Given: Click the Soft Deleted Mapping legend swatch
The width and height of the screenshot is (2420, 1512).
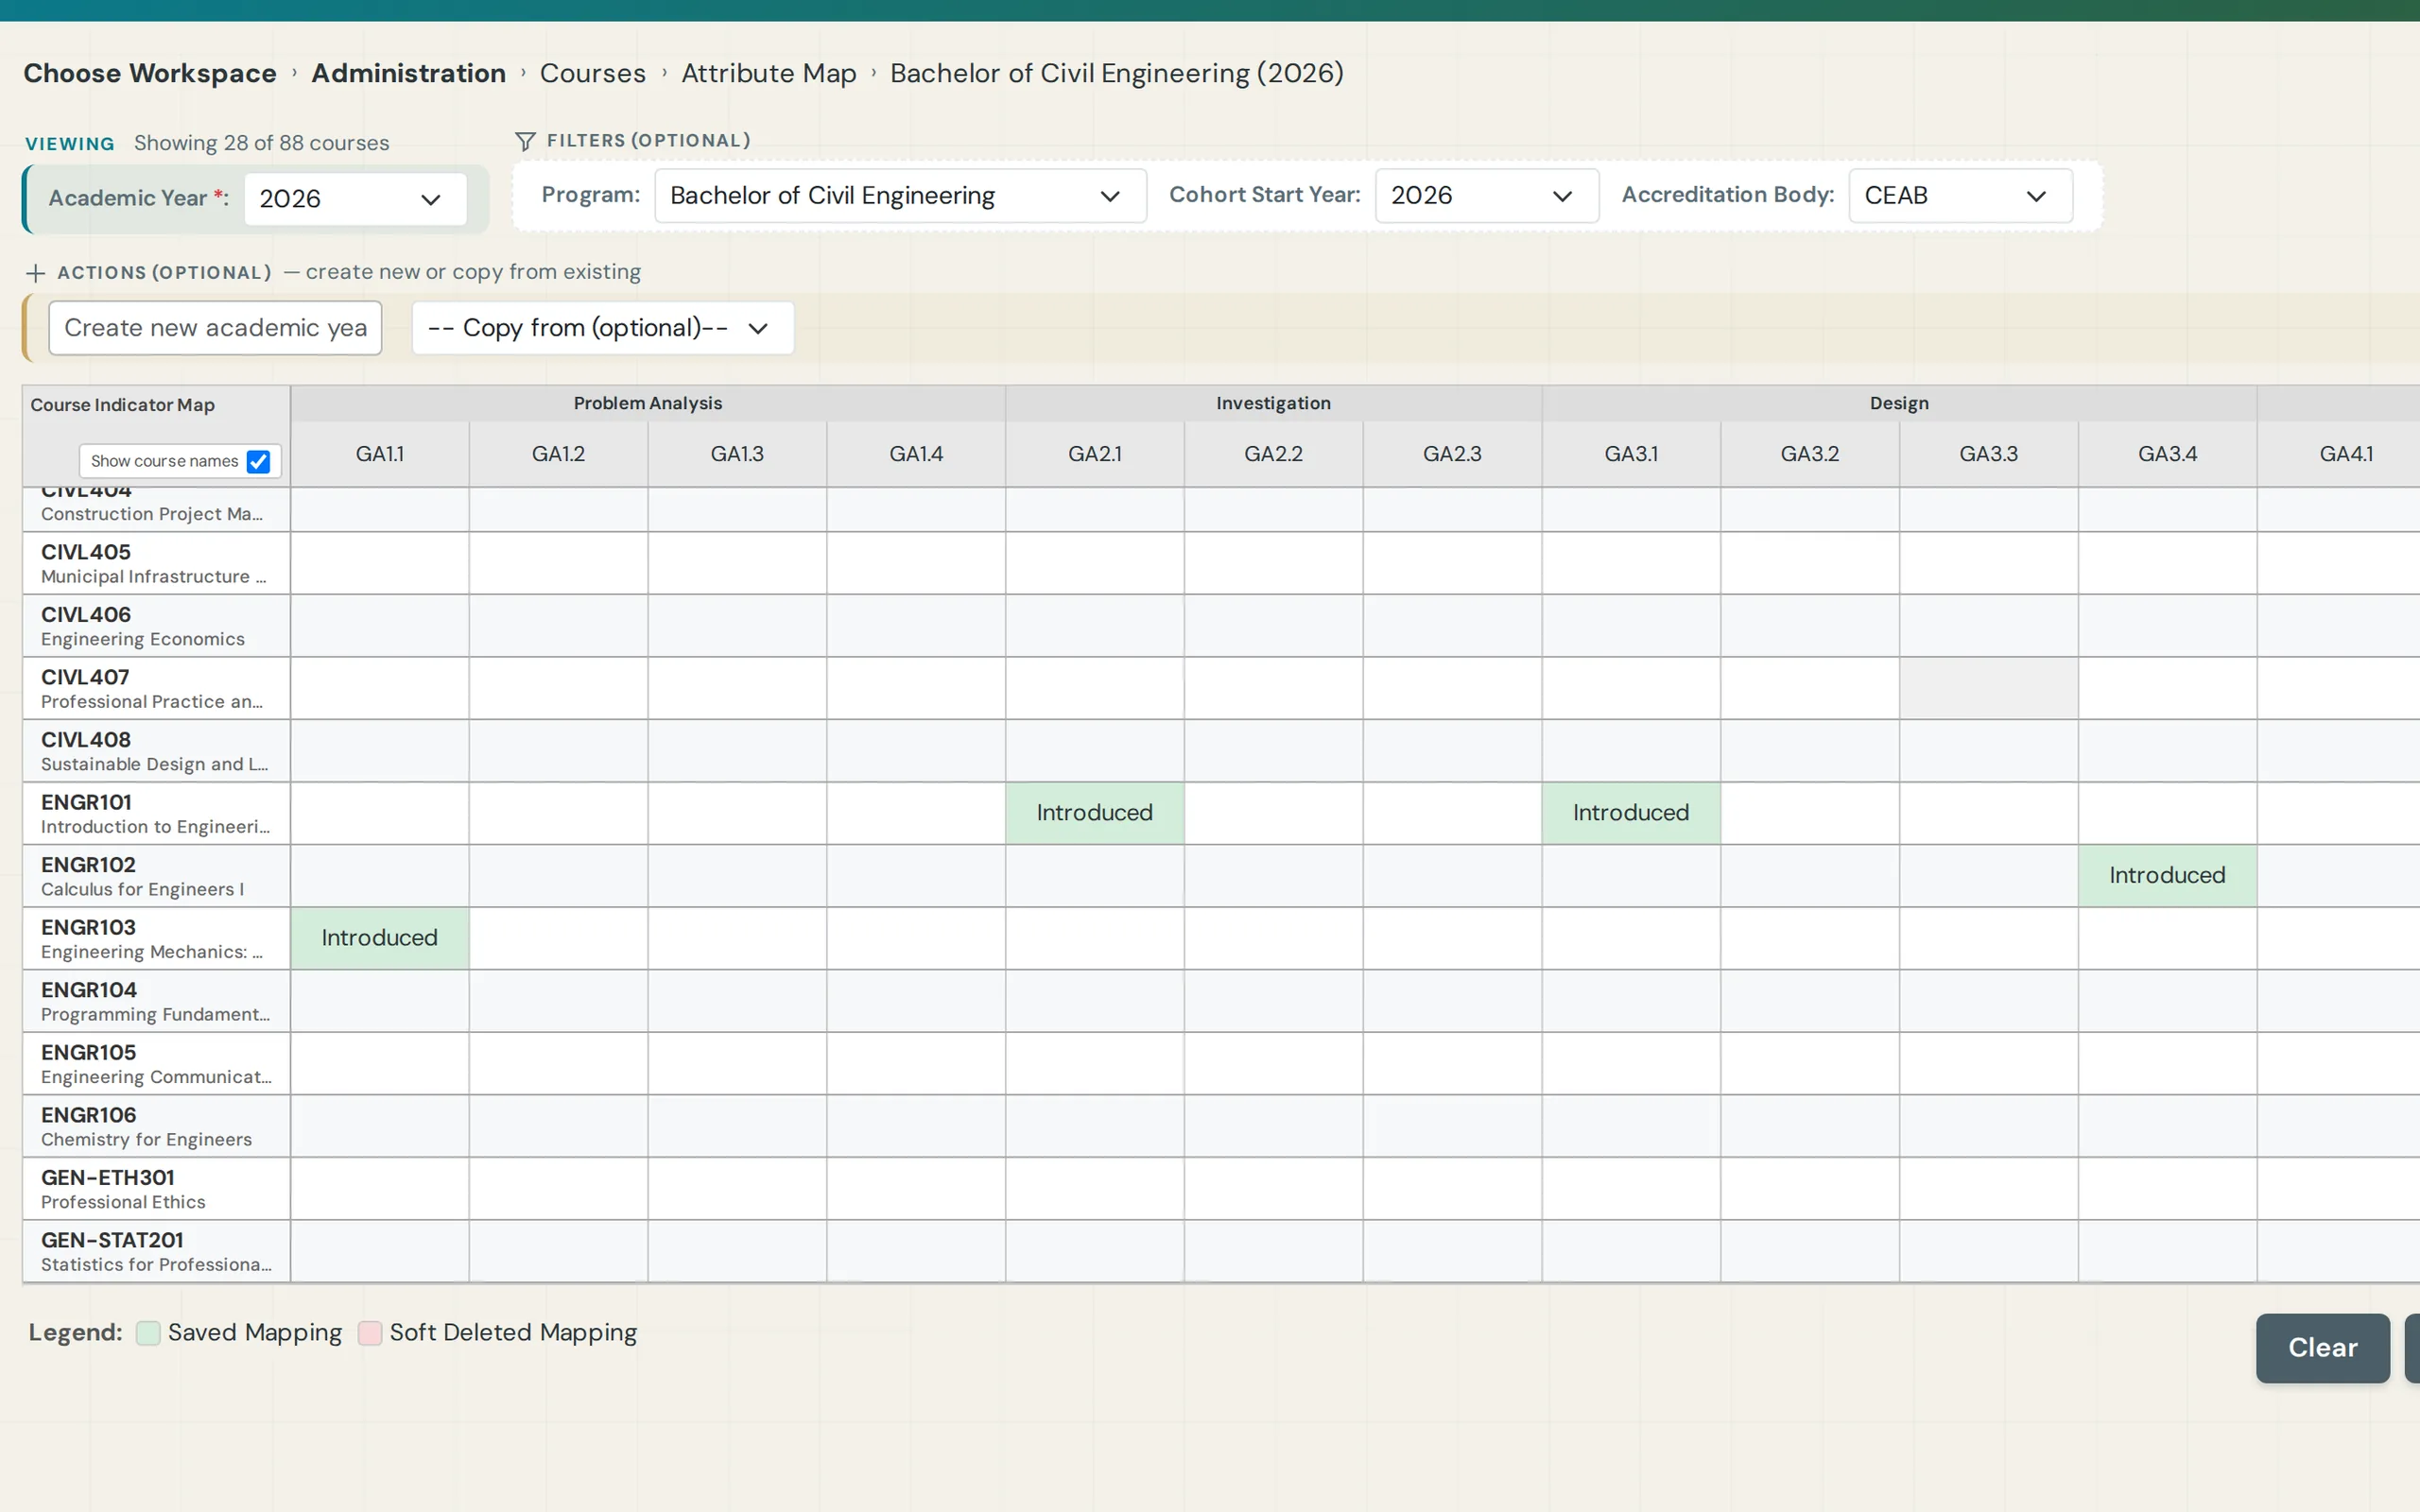Looking at the screenshot, I should point(370,1333).
